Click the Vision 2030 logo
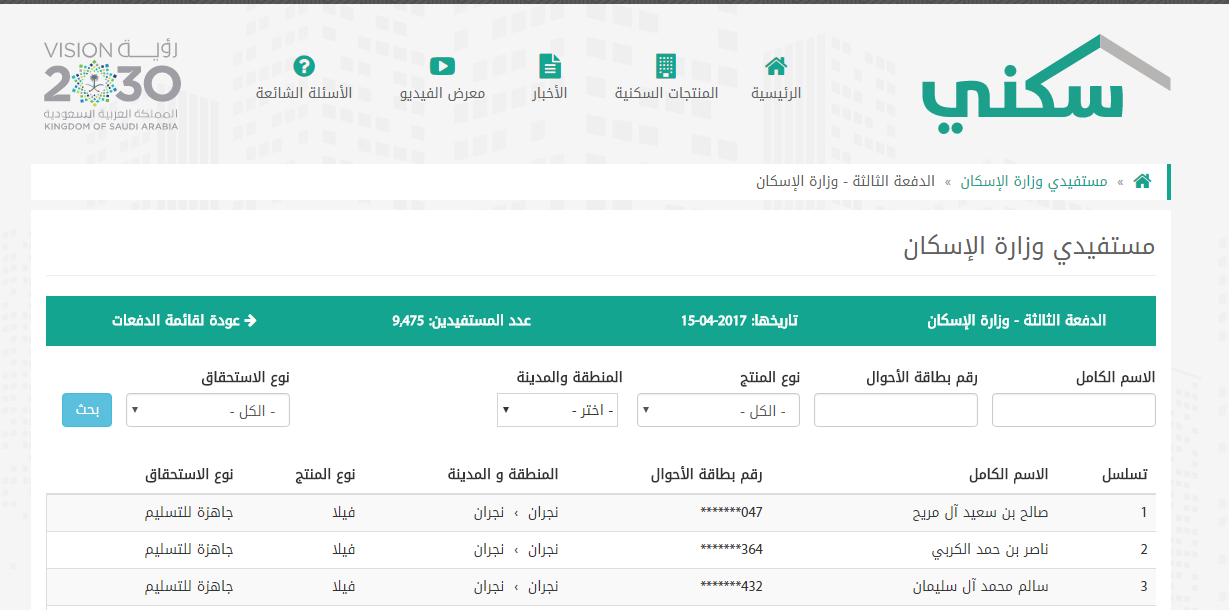 (112, 86)
